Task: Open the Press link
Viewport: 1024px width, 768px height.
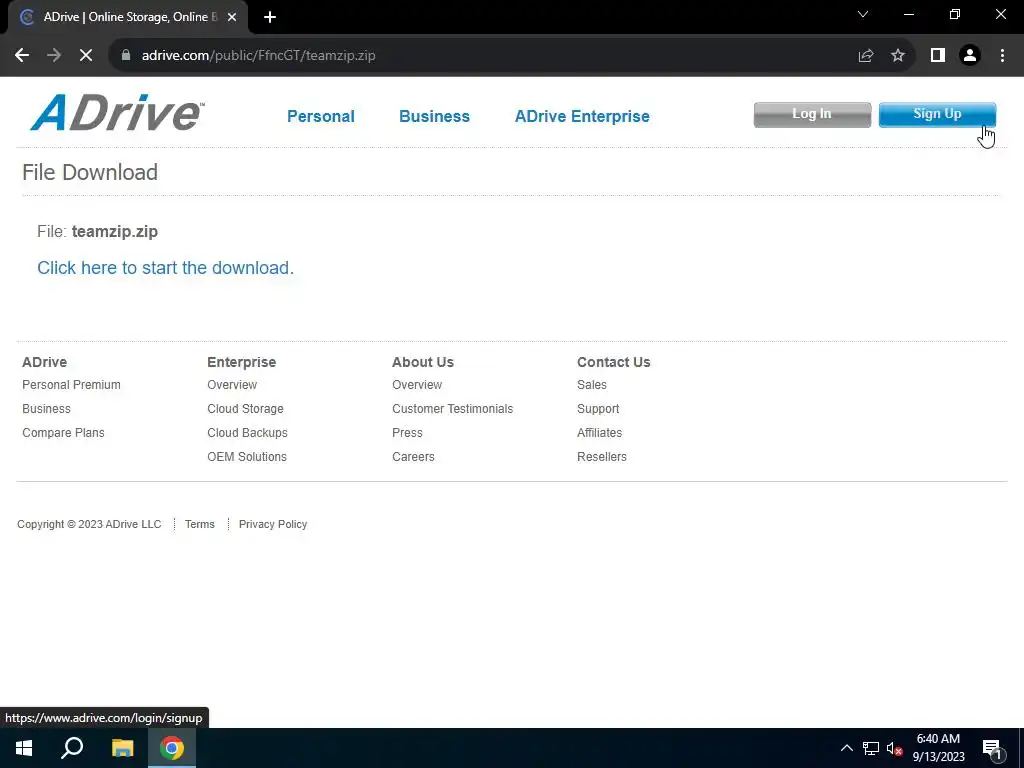Action: point(408,433)
